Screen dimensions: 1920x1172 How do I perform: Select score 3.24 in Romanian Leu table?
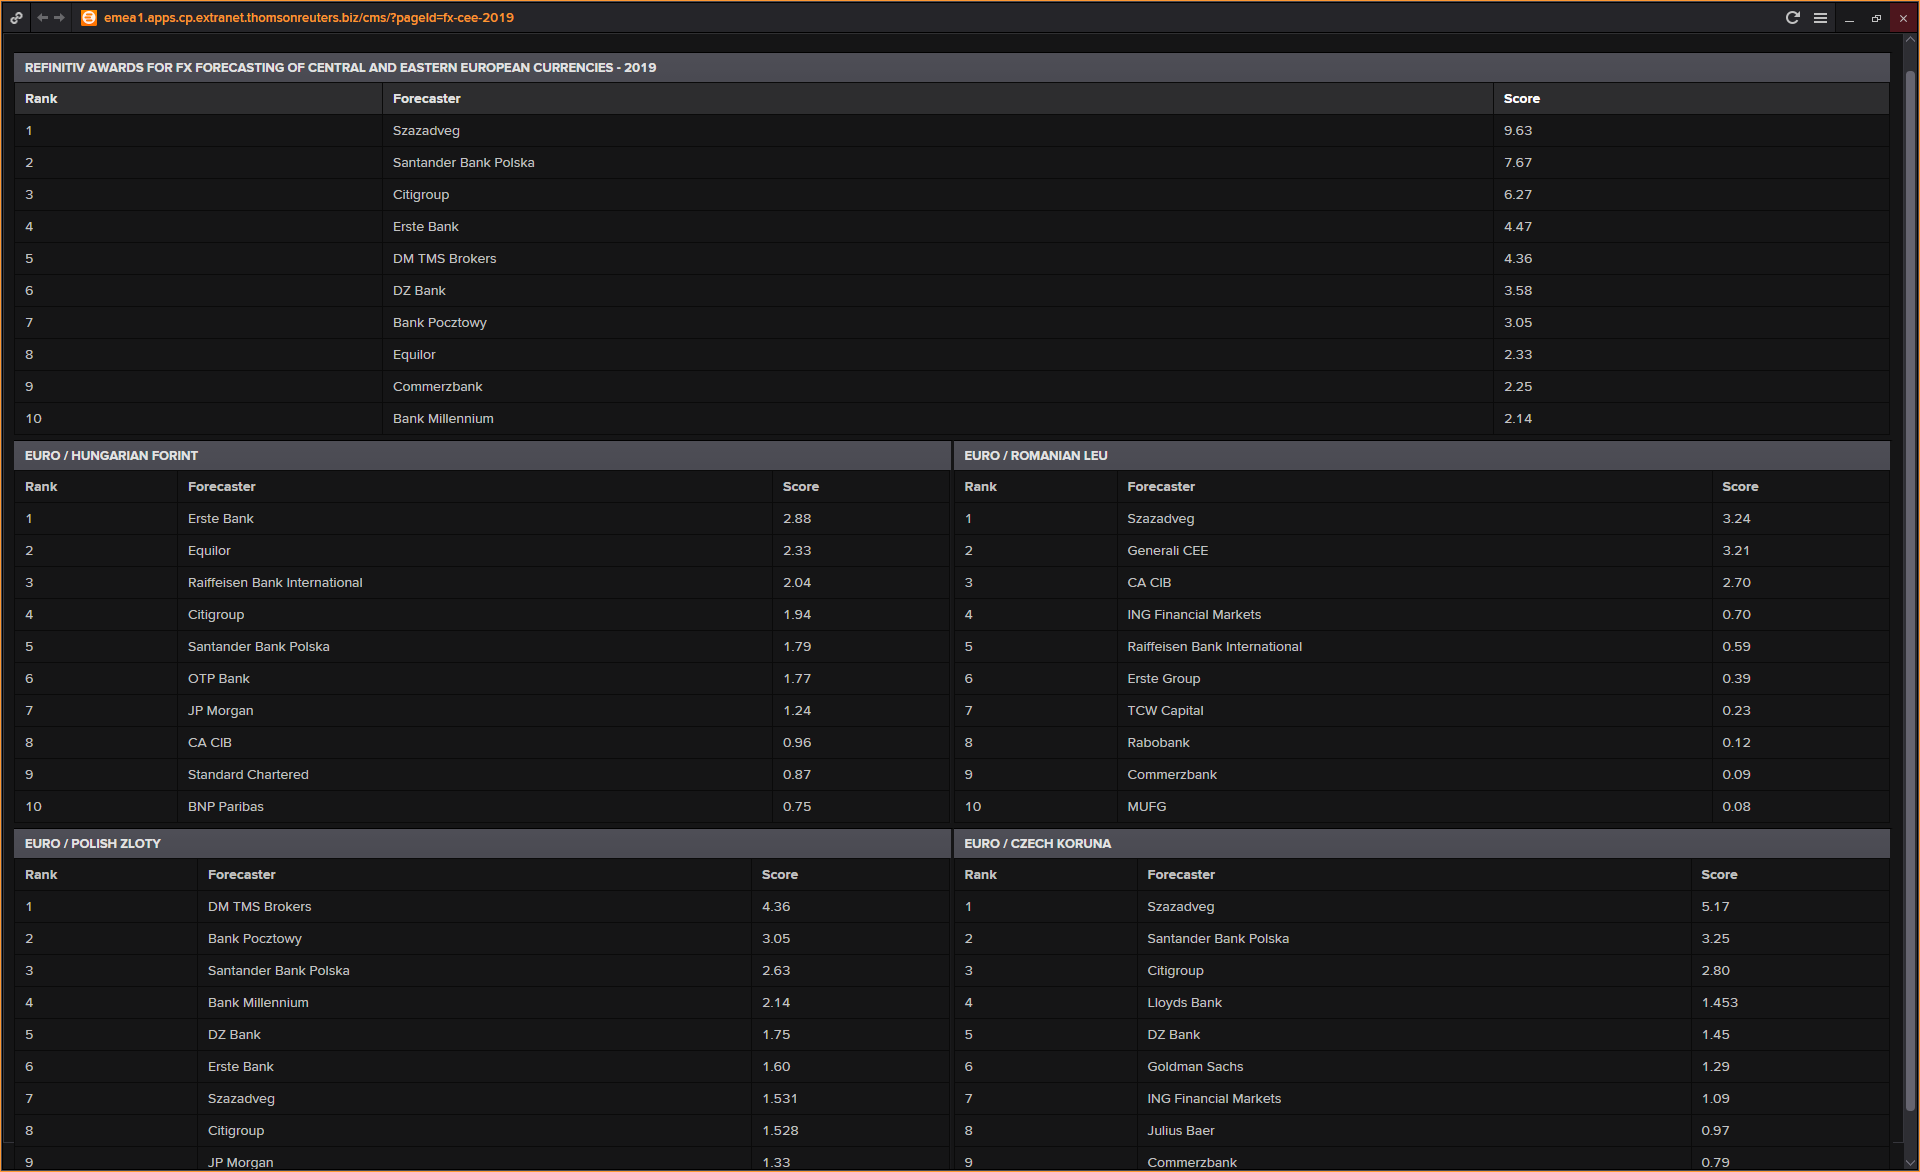[1736, 519]
